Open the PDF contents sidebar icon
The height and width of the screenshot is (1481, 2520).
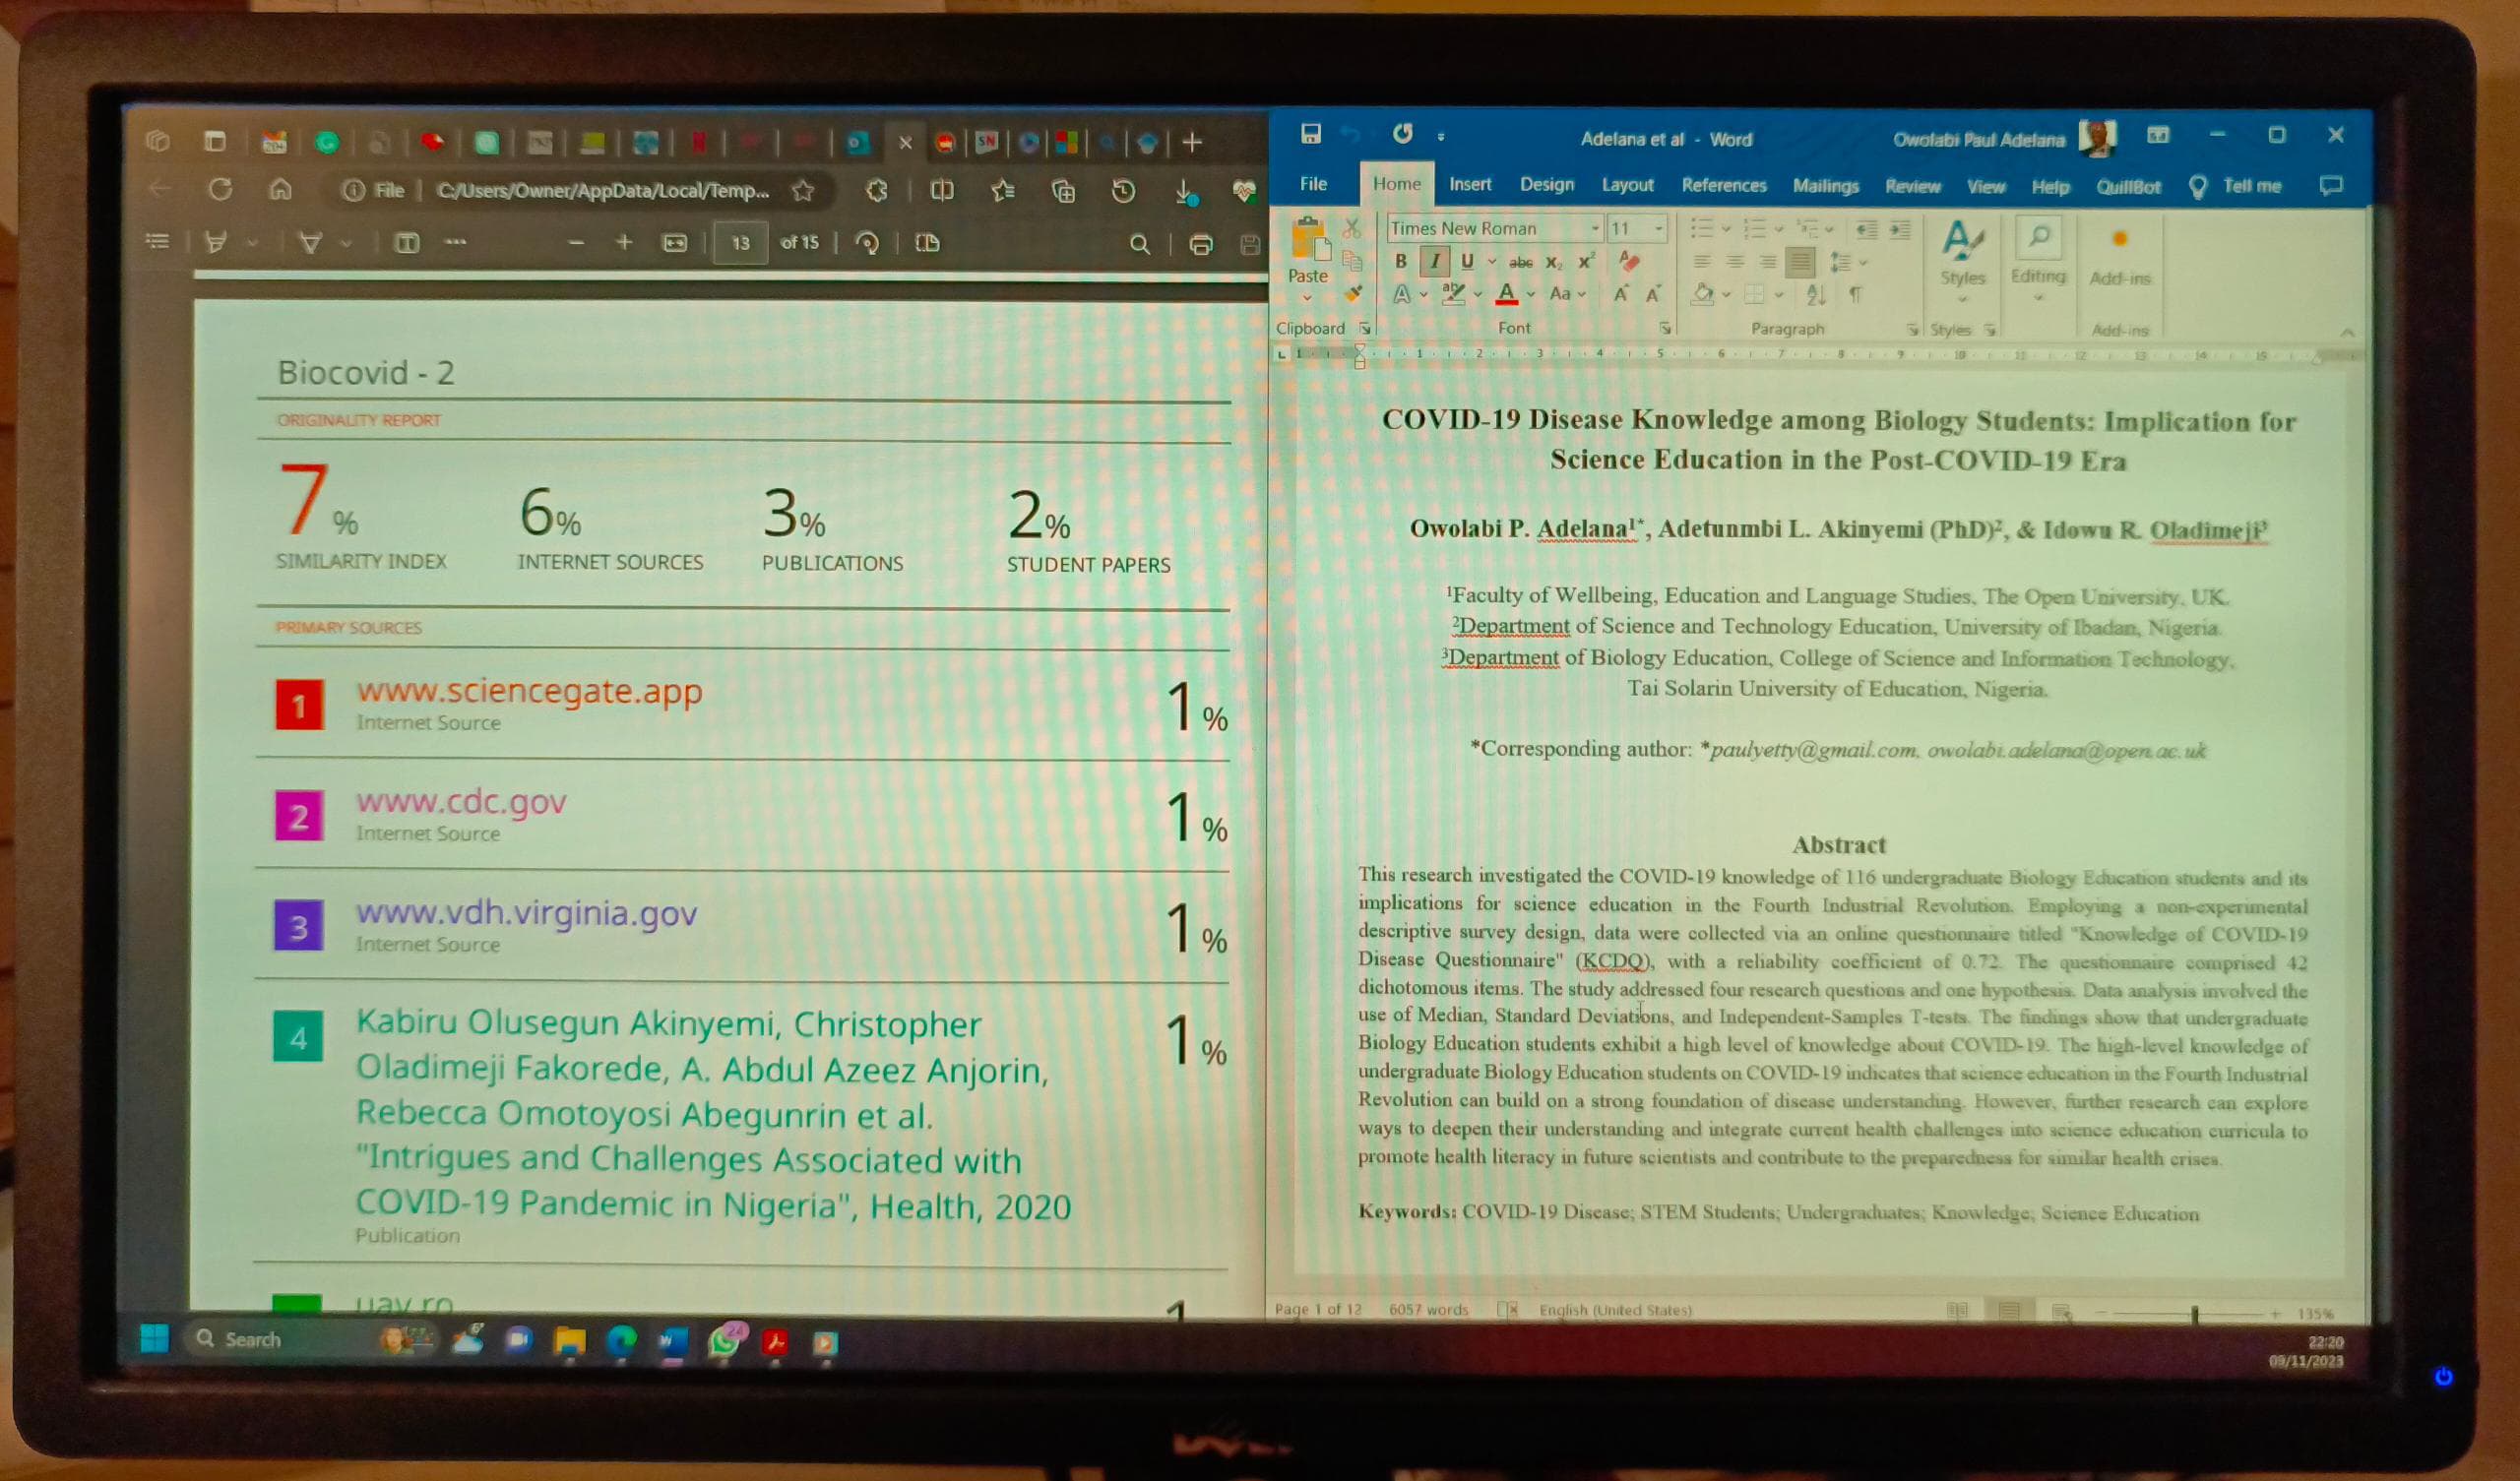[x=157, y=241]
